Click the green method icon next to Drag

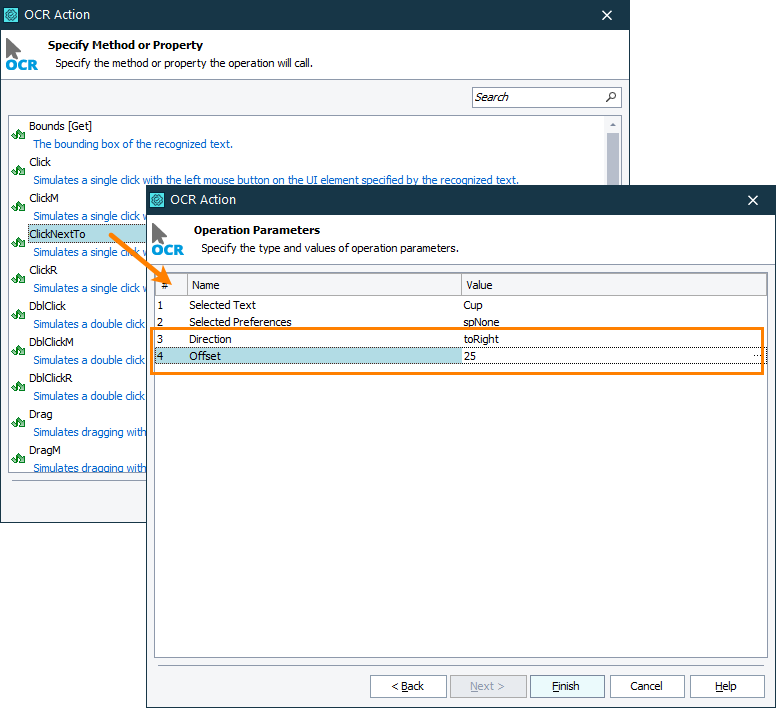point(18,422)
